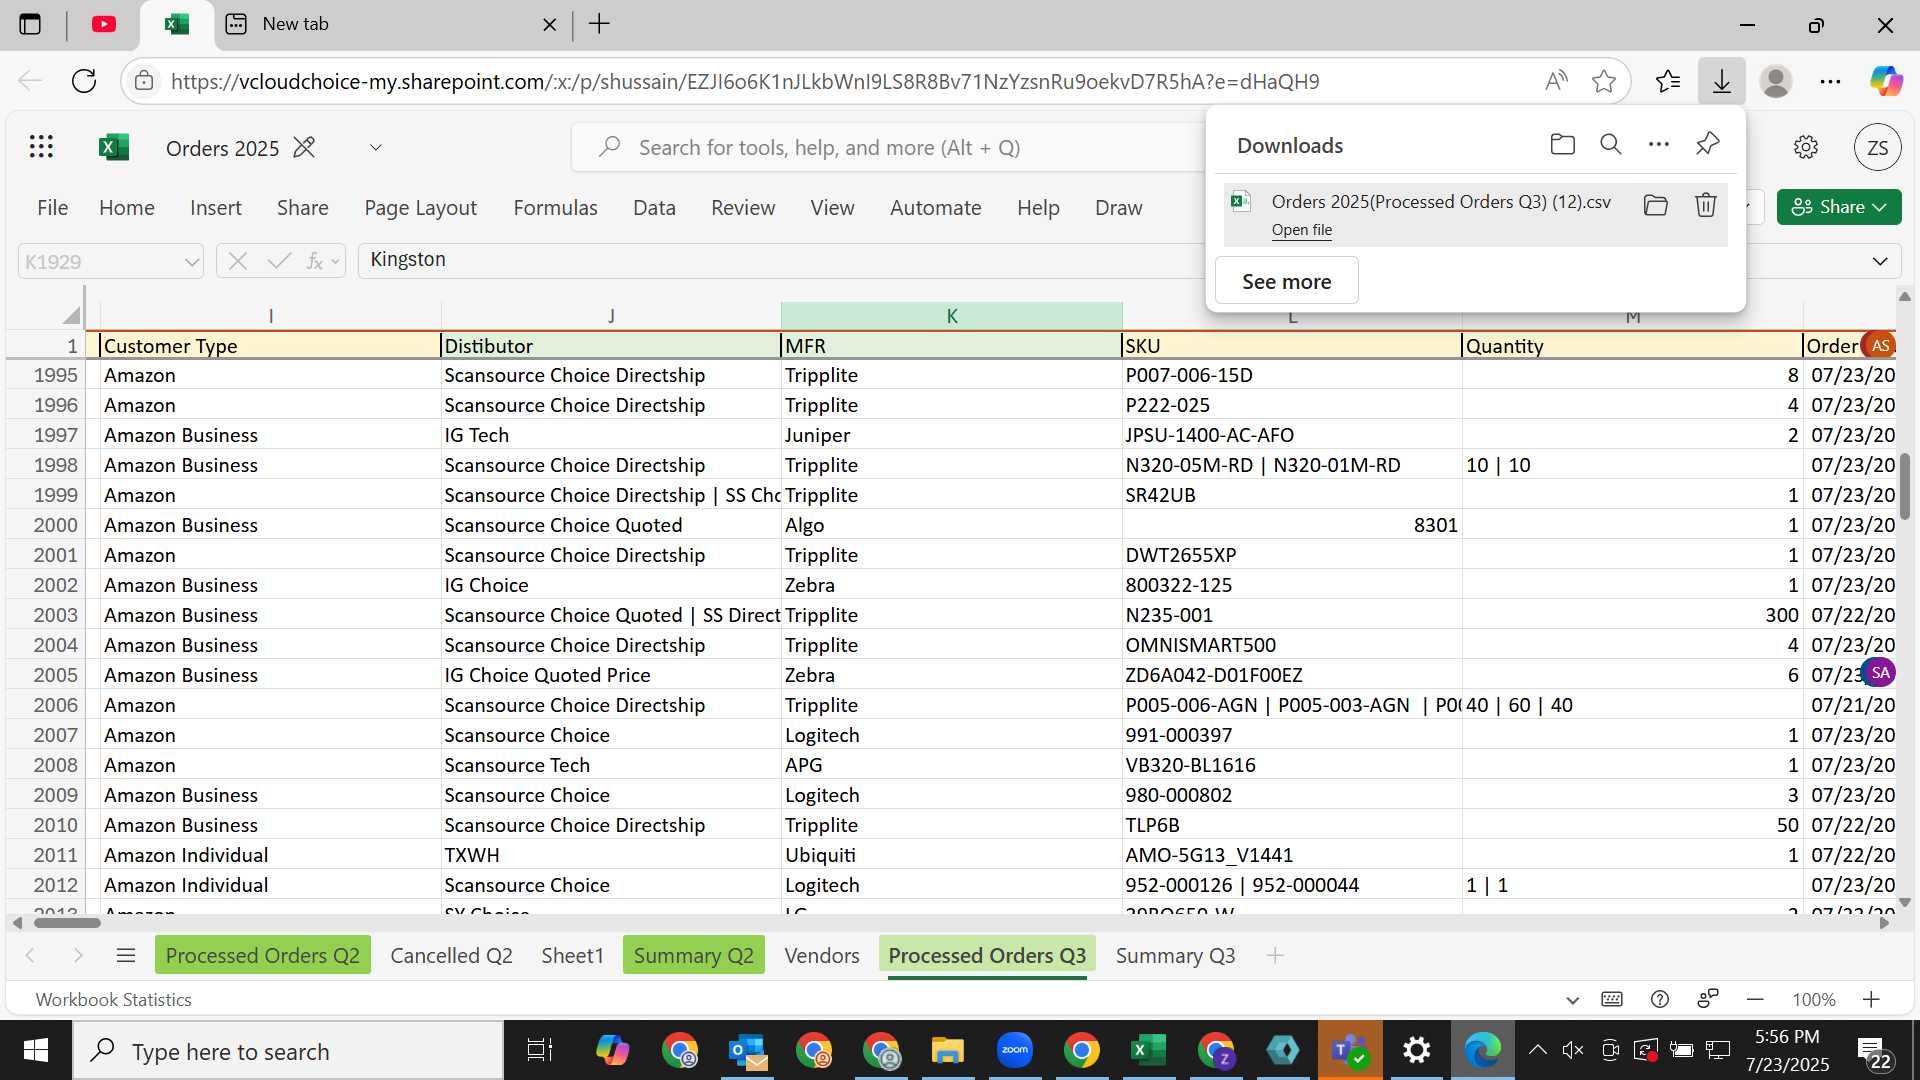Open the Page Layout tab
This screenshot has height=1080, width=1920.
tap(420, 207)
